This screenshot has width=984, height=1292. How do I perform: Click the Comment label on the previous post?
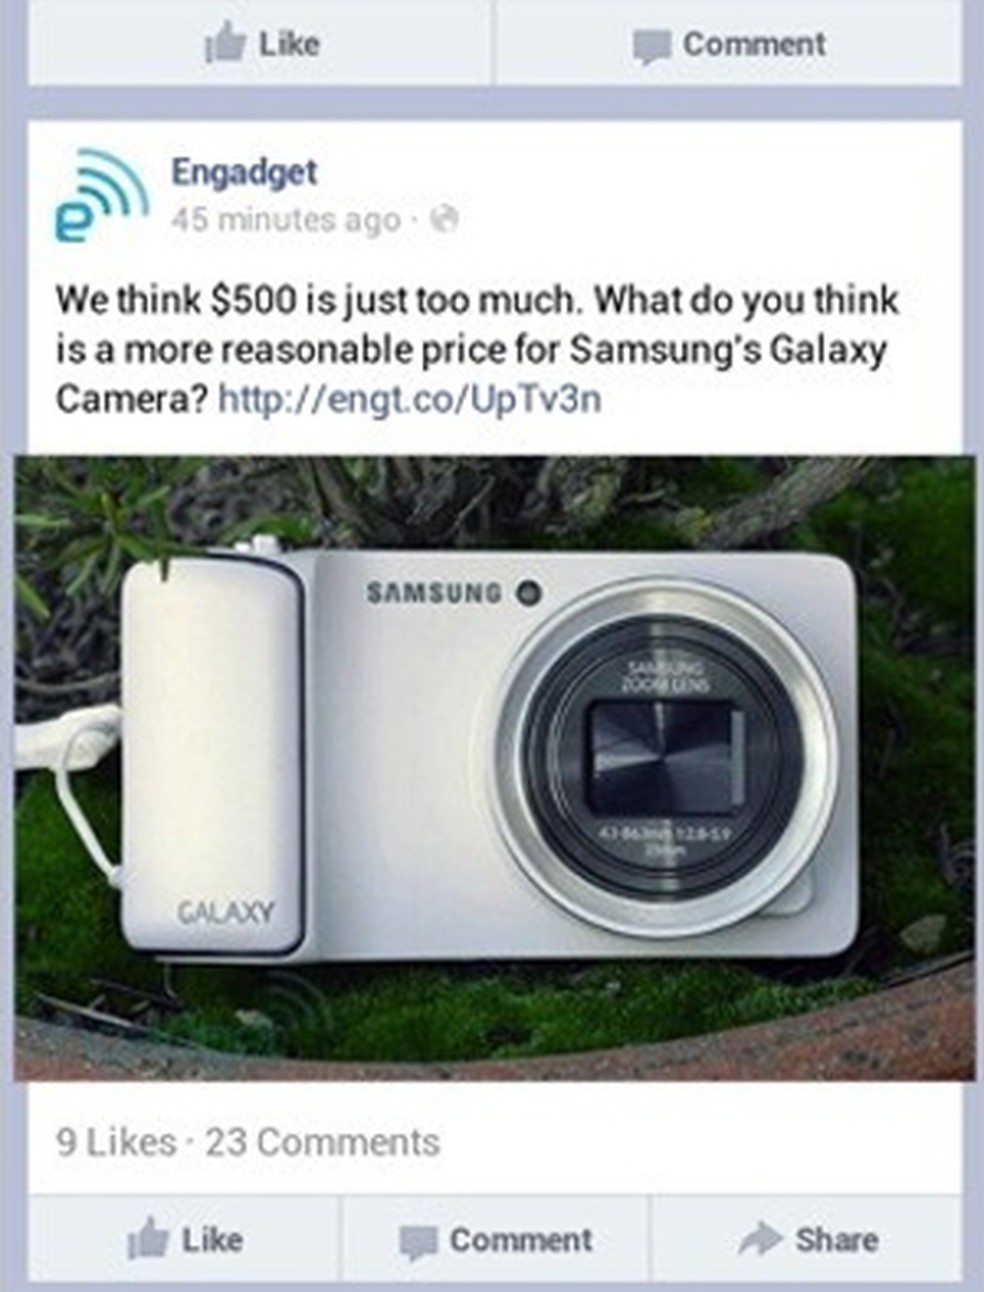[x=754, y=44]
